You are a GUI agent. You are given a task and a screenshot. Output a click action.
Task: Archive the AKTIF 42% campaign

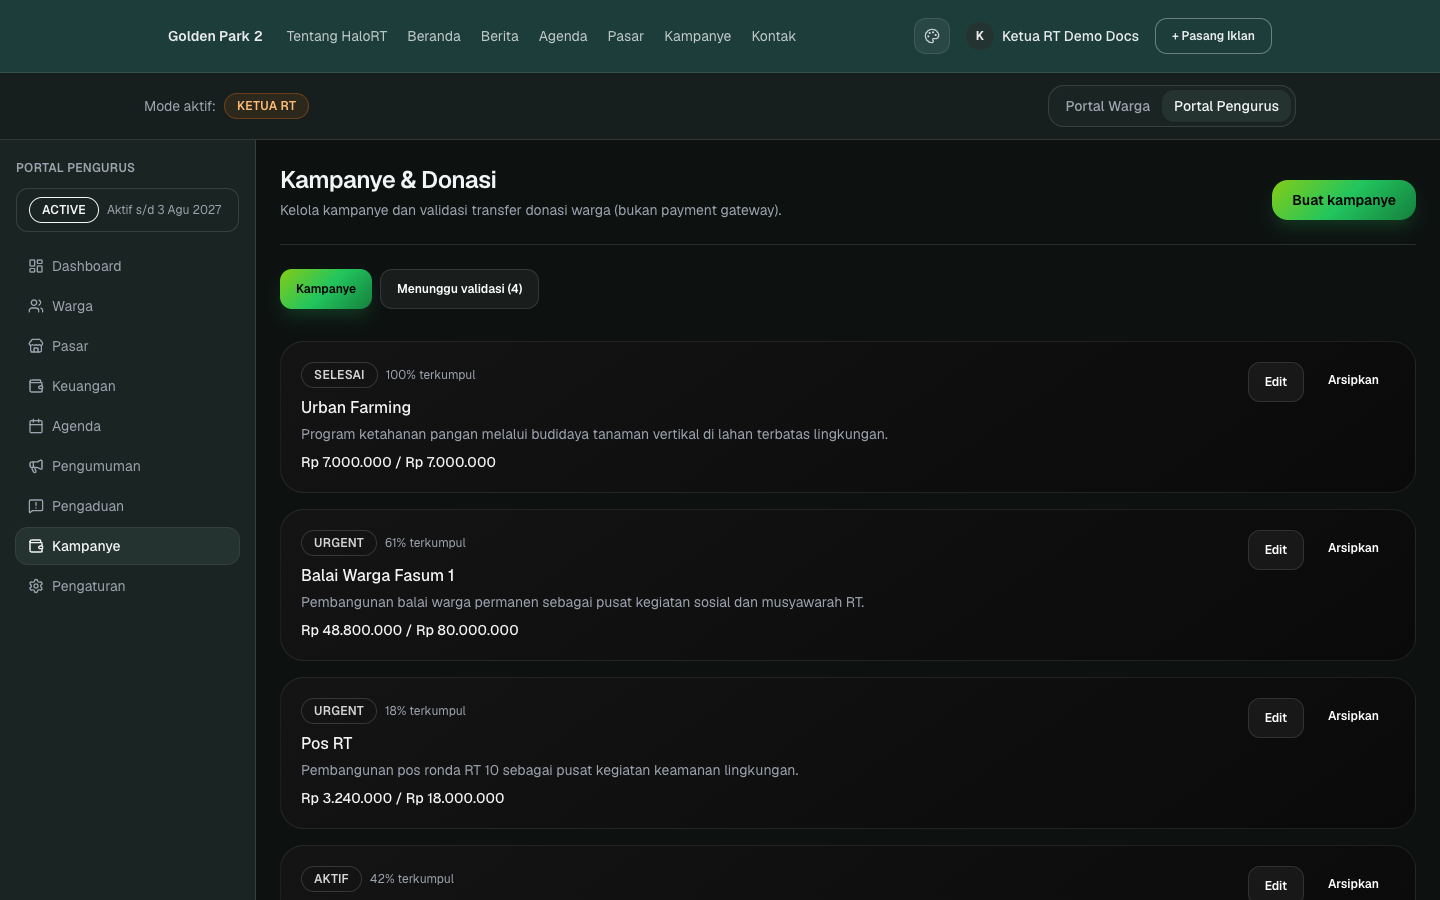(1353, 884)
